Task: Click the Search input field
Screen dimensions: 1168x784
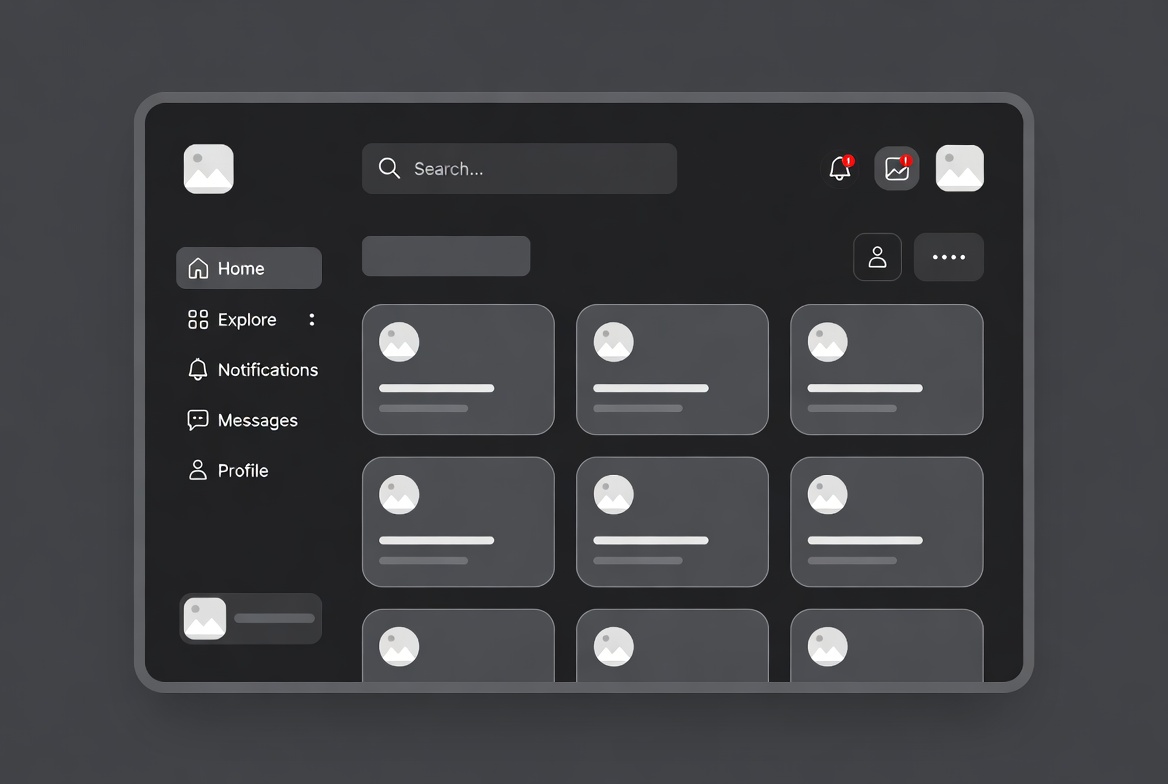Action: [519, 168]
